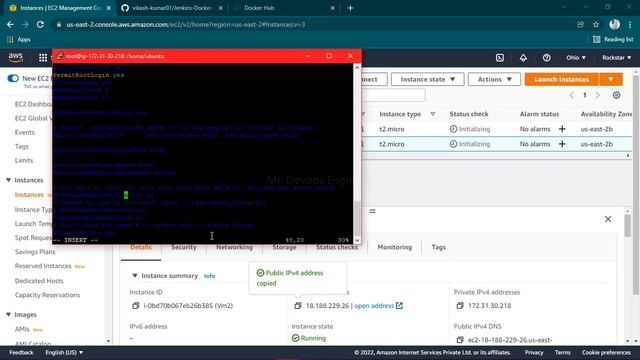Open the public IP open address link
Image resolution: width=640 pixels, height=360 pixels.
(x=378, y=306)
